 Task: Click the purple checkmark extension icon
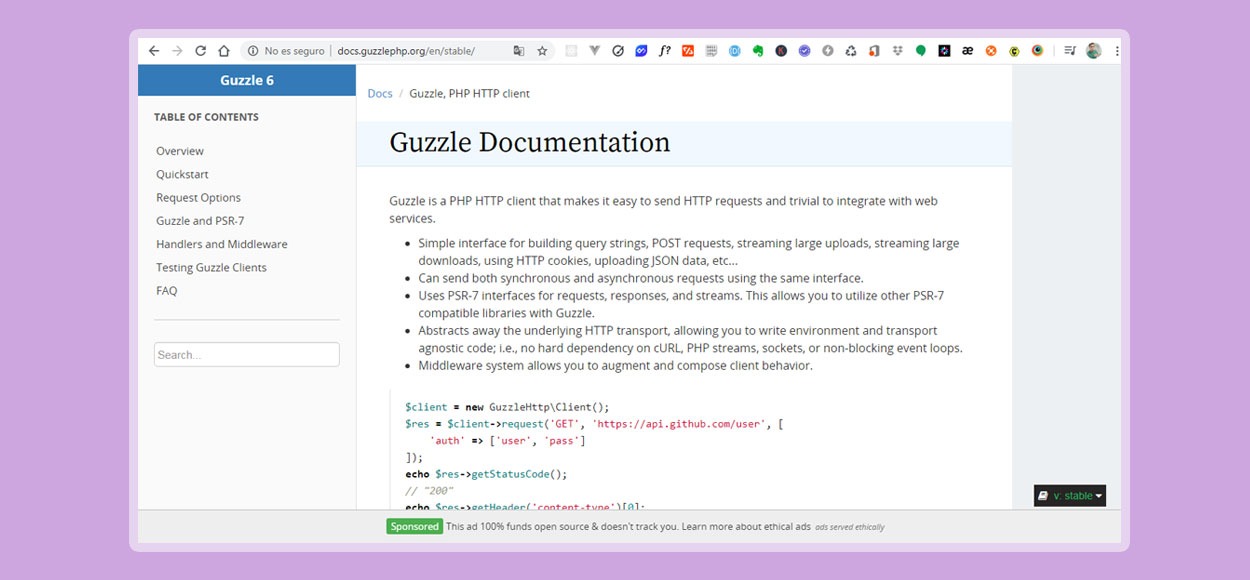point(804,51)
